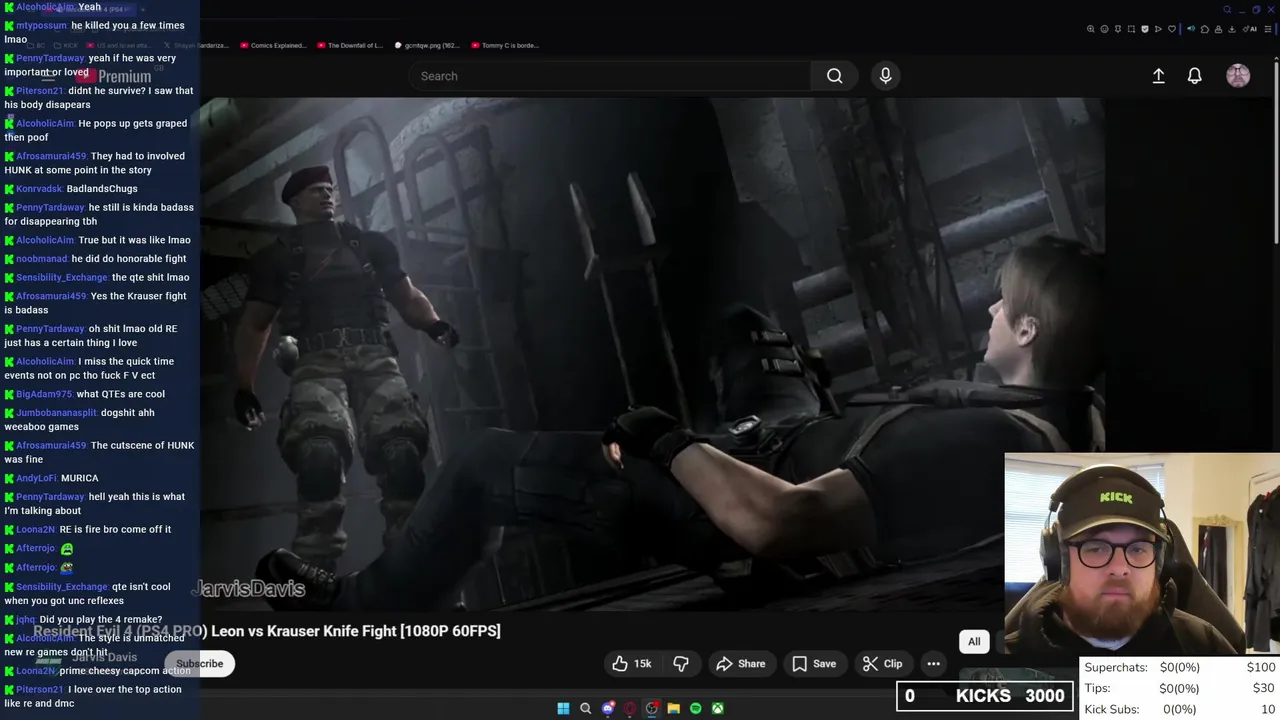1280x720 pixels.
Task: Click chat username PennyTardaway 'hell yeah' message
Action: coord(50,497)
